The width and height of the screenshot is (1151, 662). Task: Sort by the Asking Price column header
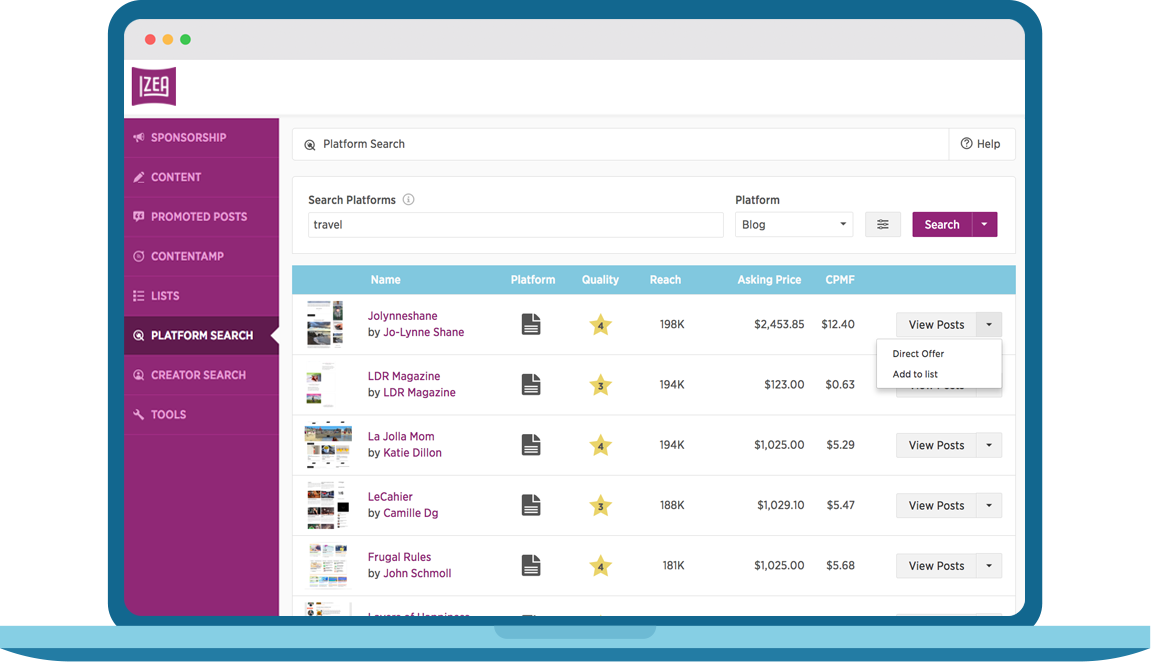pyautogui.click(x=769, y=280)
